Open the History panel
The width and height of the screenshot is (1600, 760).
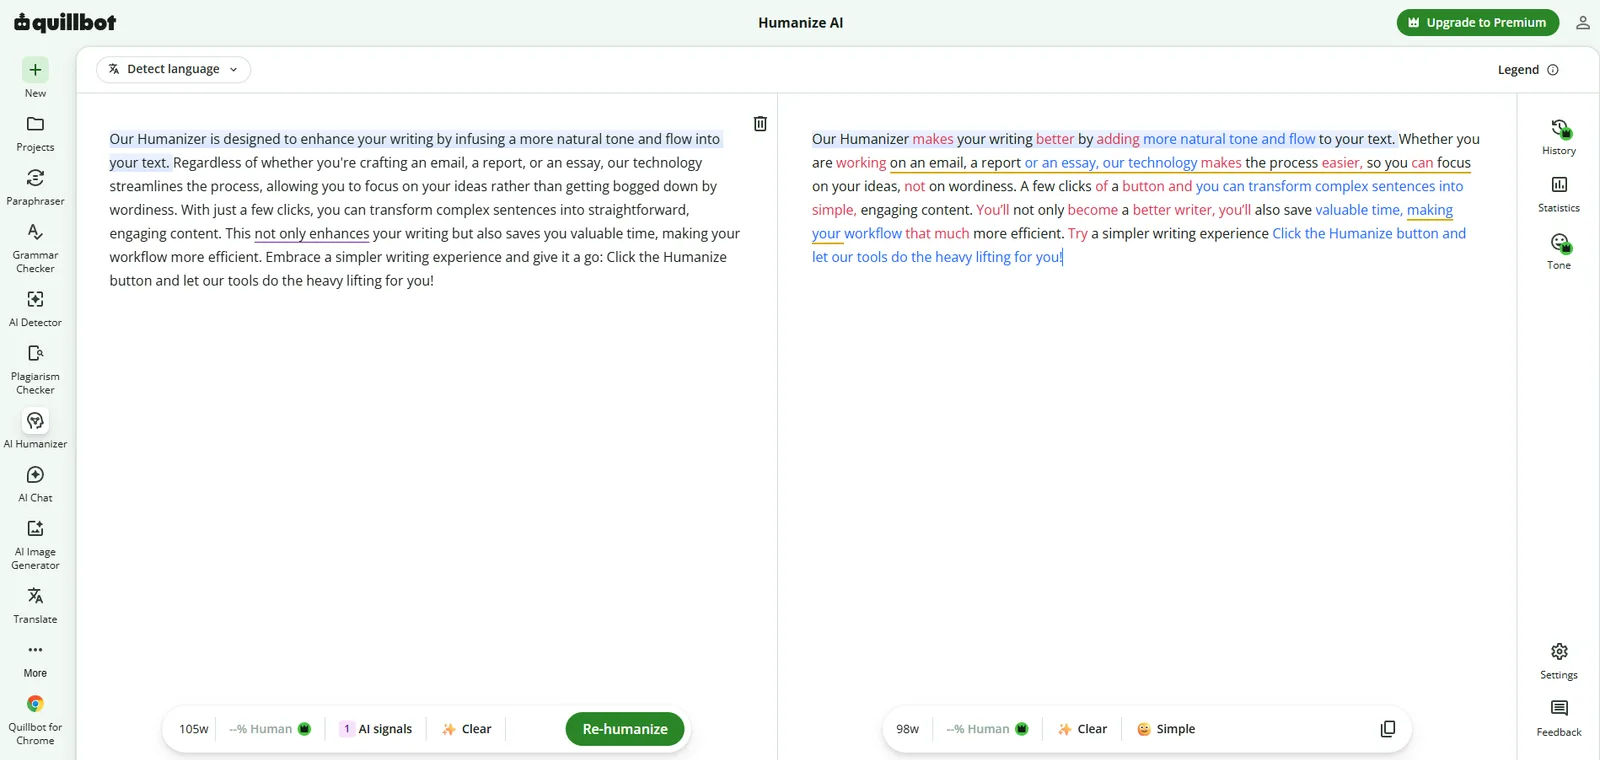pyautogui.click(x=1559, y=137)
